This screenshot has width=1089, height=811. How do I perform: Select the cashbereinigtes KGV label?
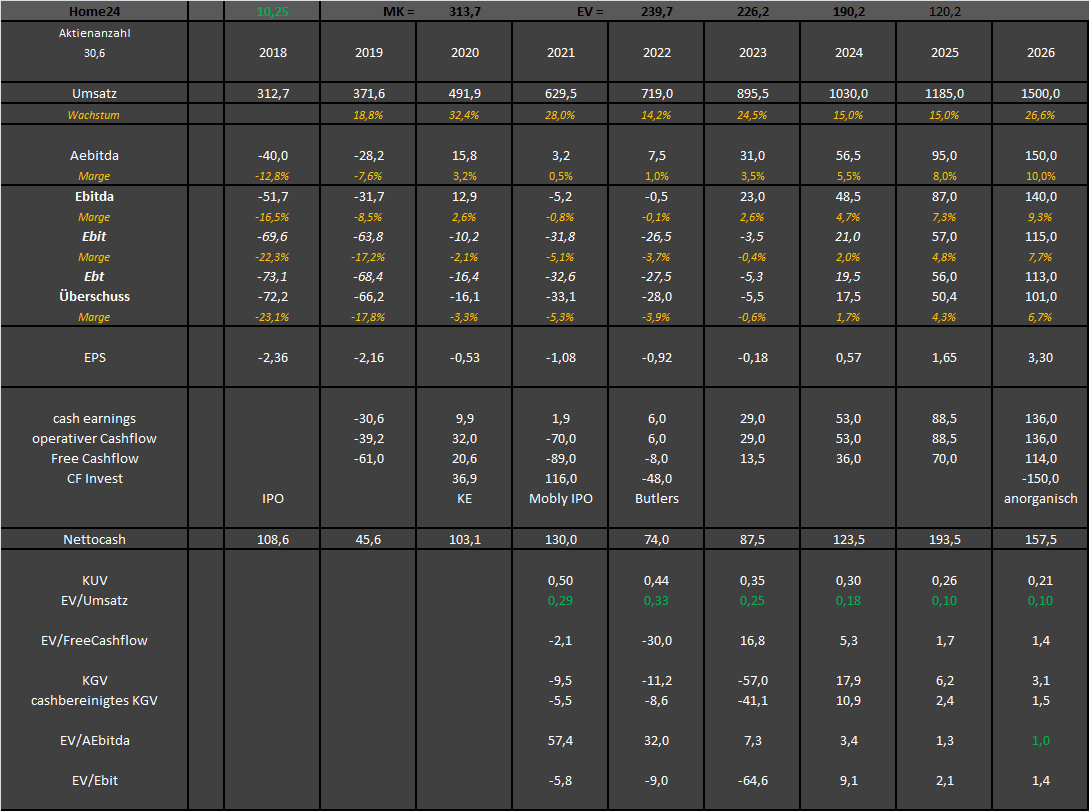tap(94, 701)
